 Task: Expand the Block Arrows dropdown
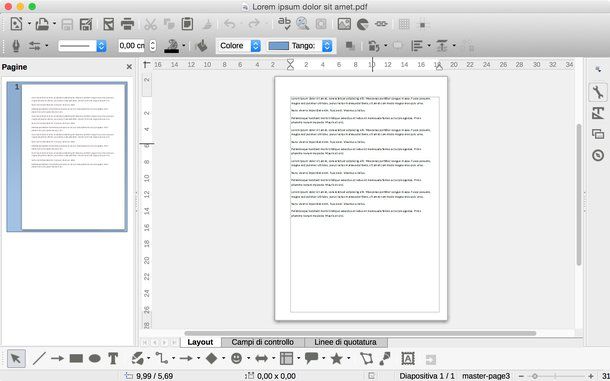click(273, 358)
